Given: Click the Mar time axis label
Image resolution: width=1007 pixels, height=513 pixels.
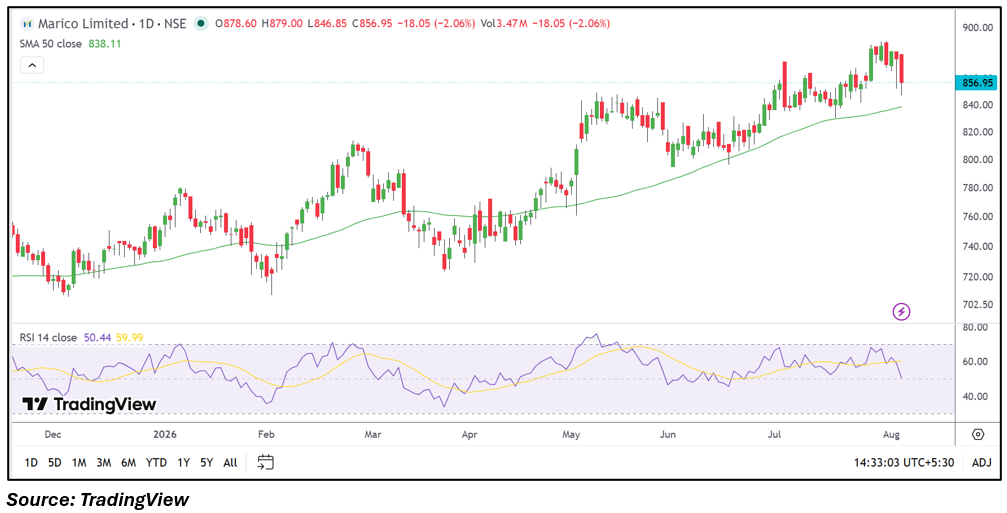Looking at the screenshot, I should tap(372, 435).
